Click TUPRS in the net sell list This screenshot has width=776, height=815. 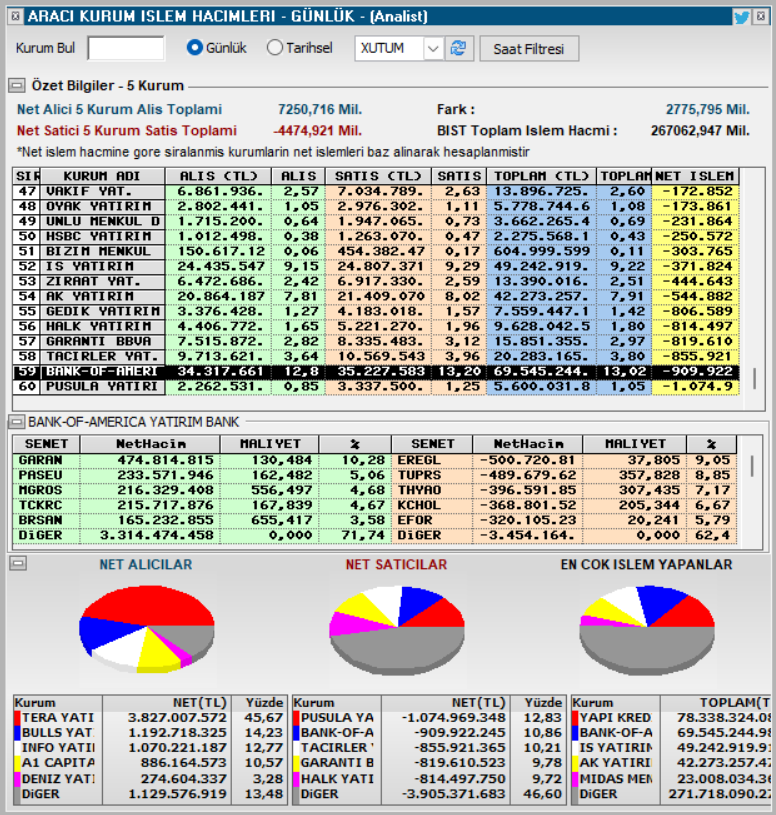tap(419, 476)
